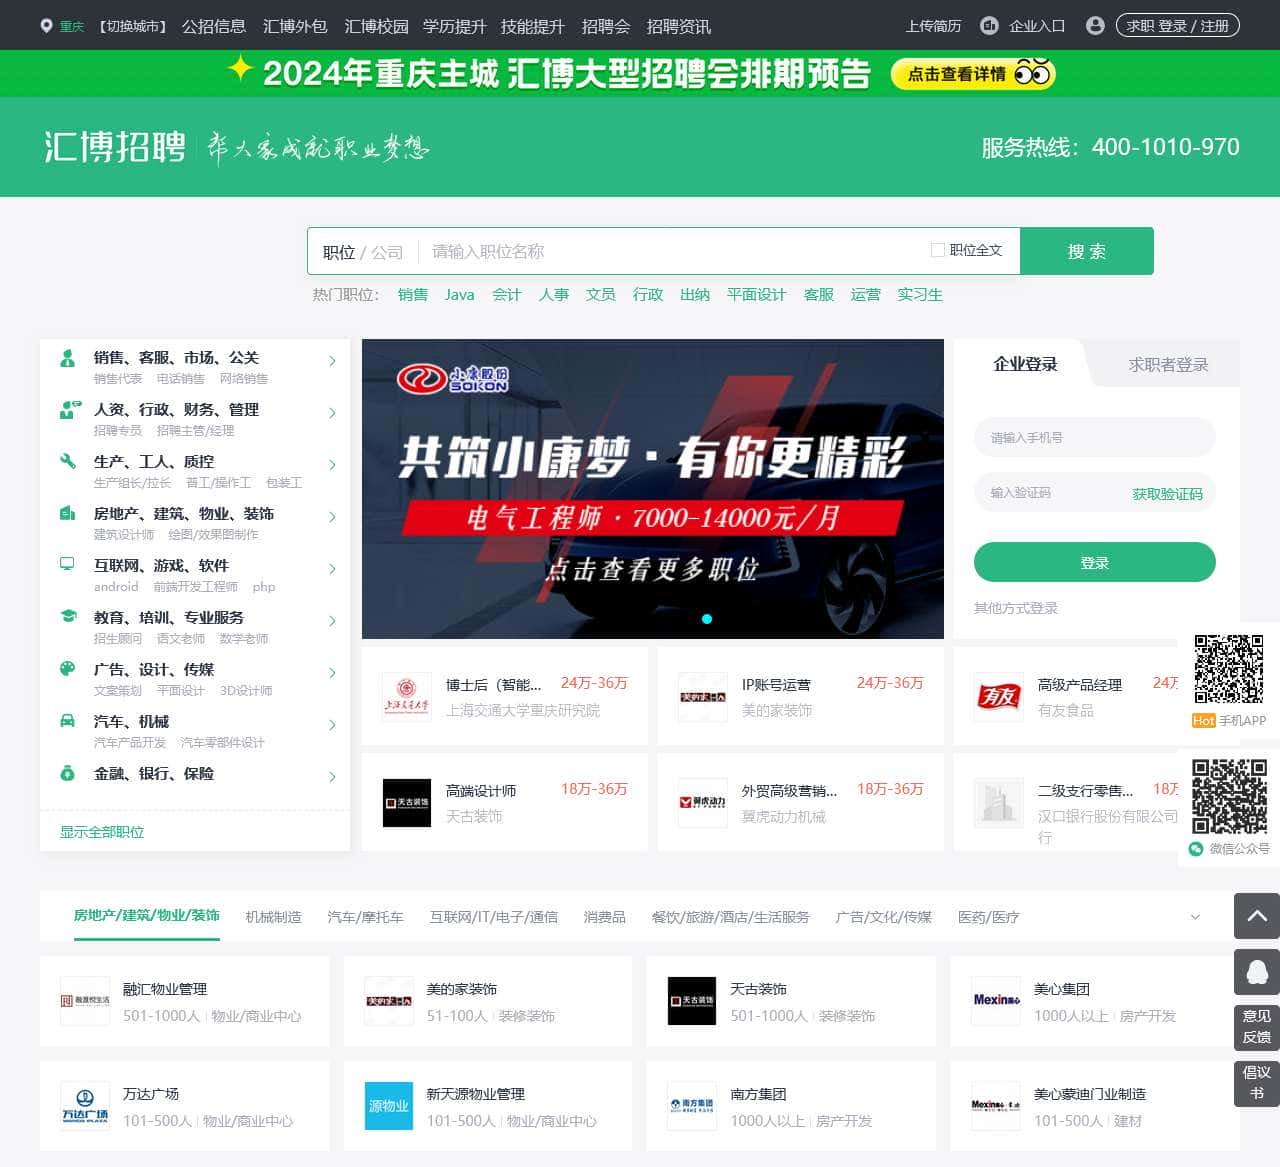Click the QQ customer service penguin icon

tap(1257, 972)
